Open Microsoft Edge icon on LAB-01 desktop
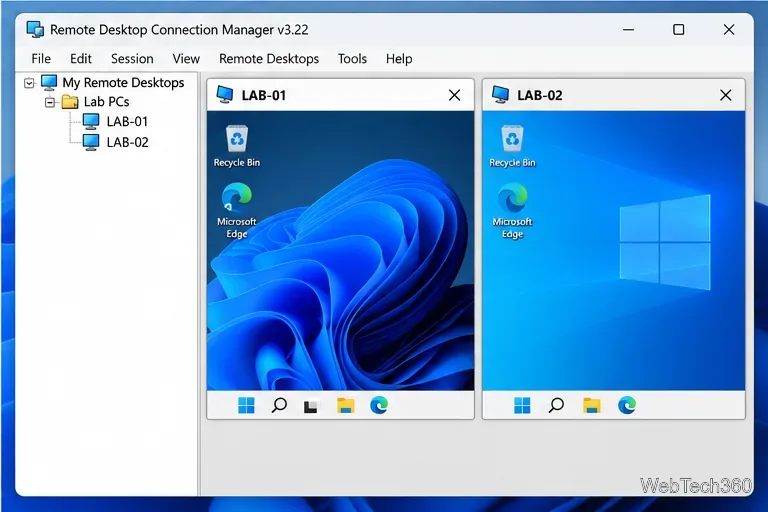This screenshot has width=768, height=512. click(x=237, y=210)
